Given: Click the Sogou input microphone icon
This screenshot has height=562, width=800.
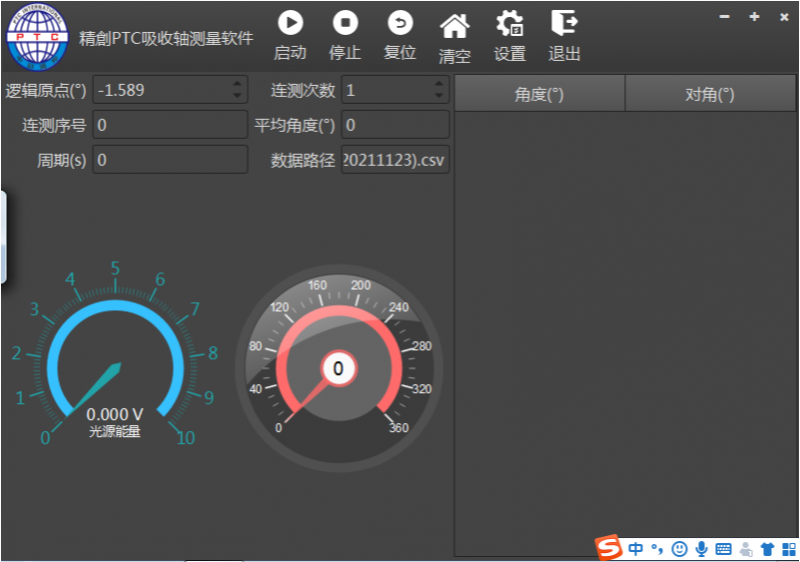Looking at the screenshot, I should click(701, 548).
